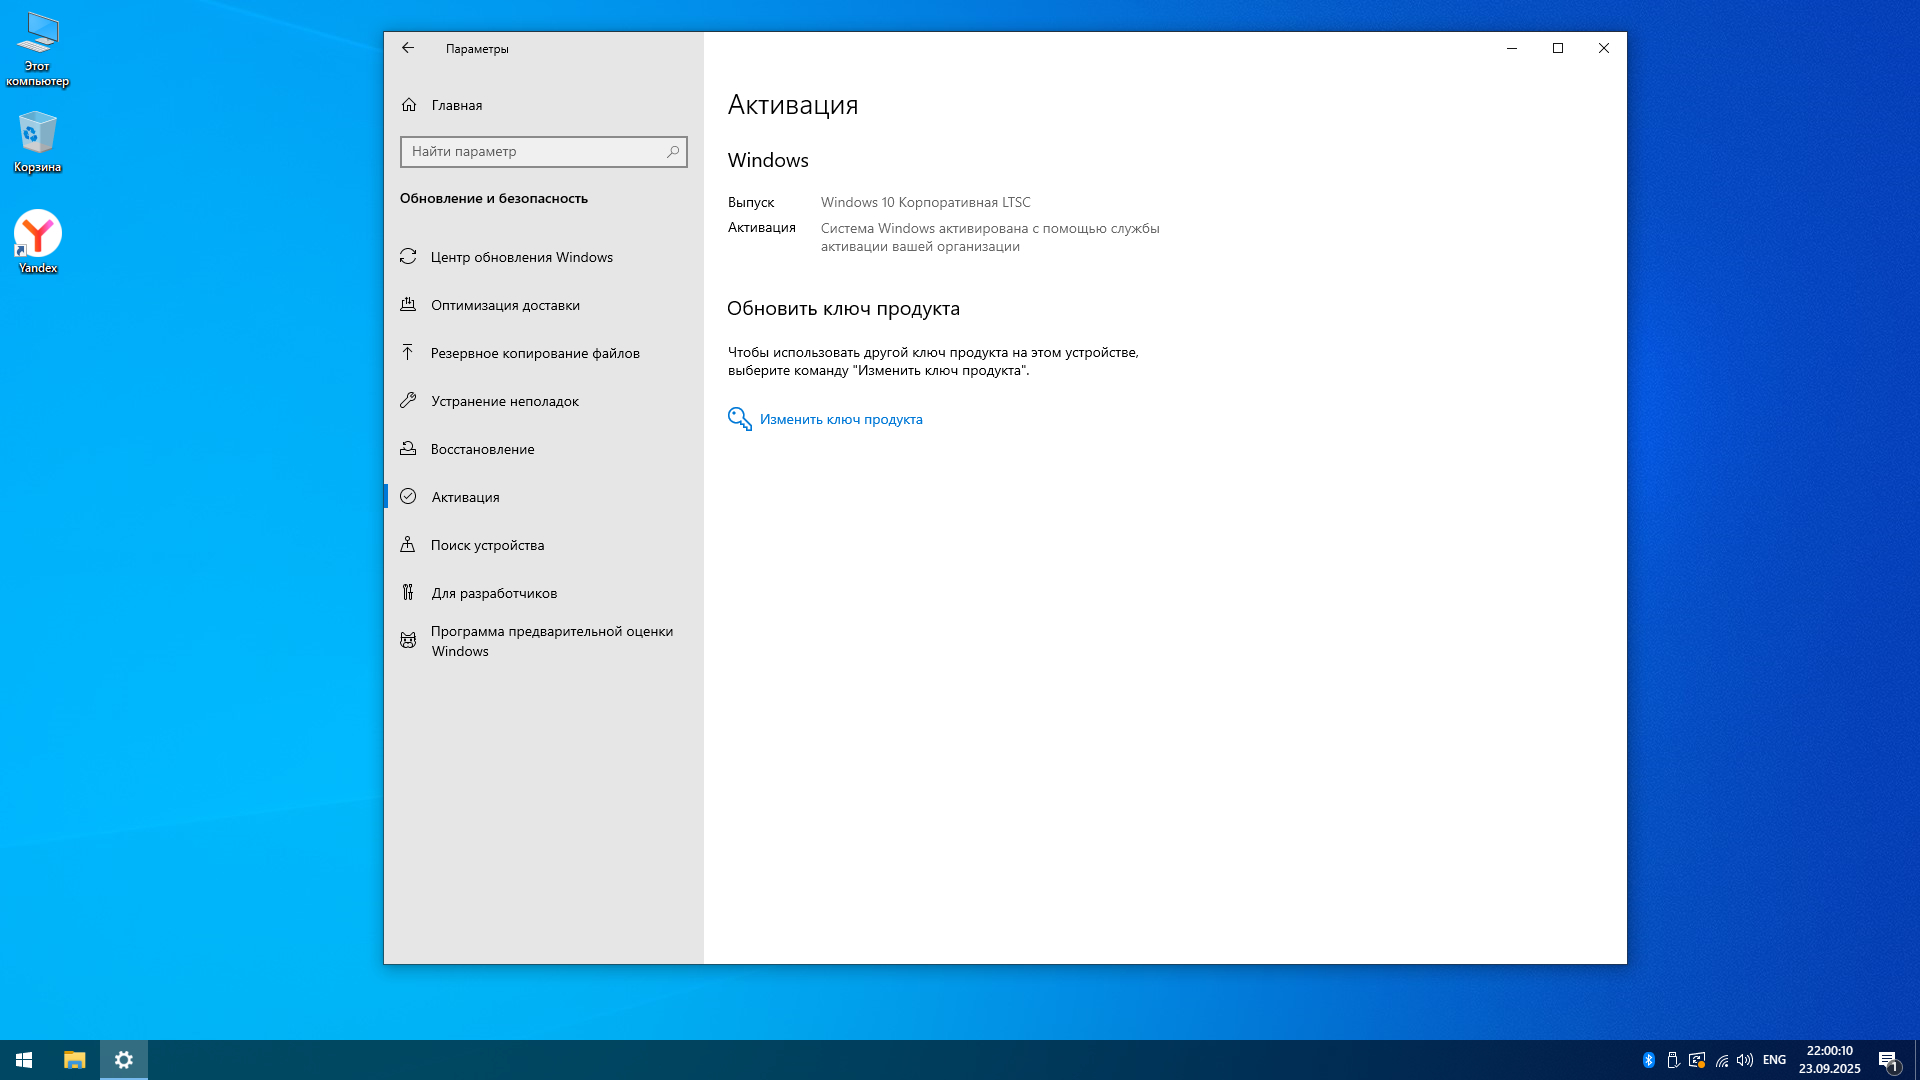
Task: Click the backup upload arrow icon
Action: 408,352
